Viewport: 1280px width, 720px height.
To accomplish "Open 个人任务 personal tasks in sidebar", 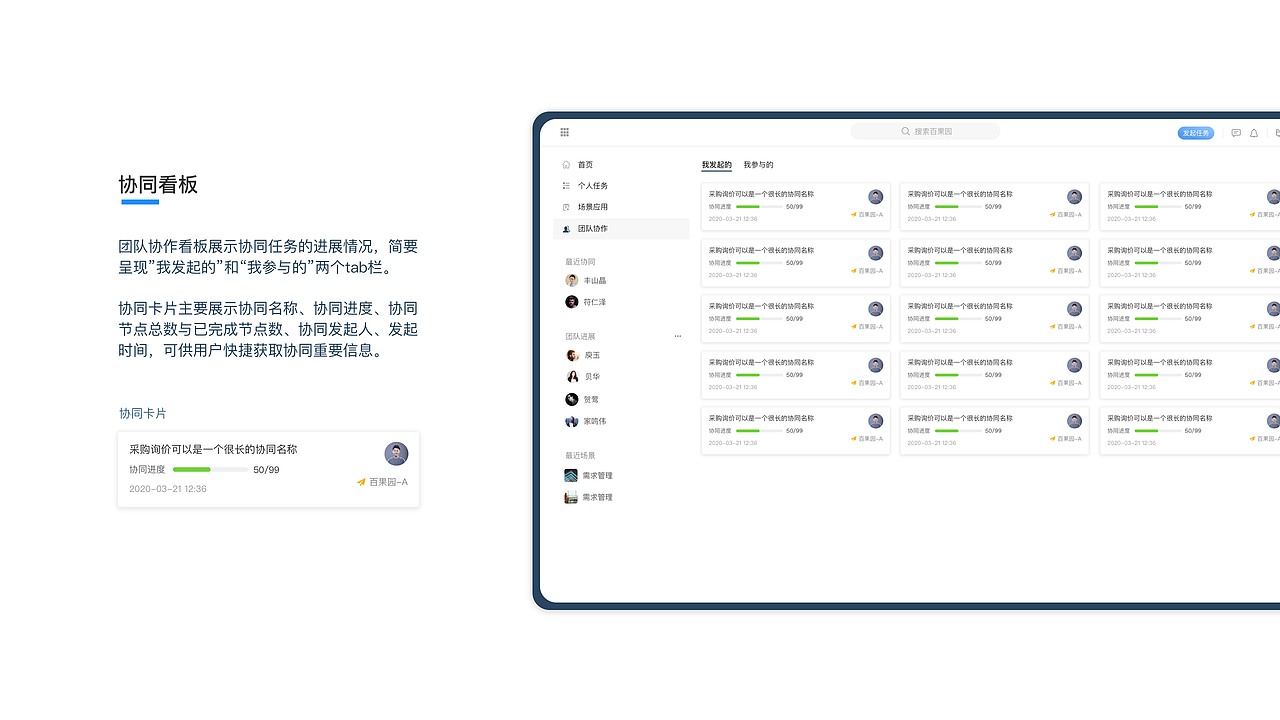I will 591,185.
